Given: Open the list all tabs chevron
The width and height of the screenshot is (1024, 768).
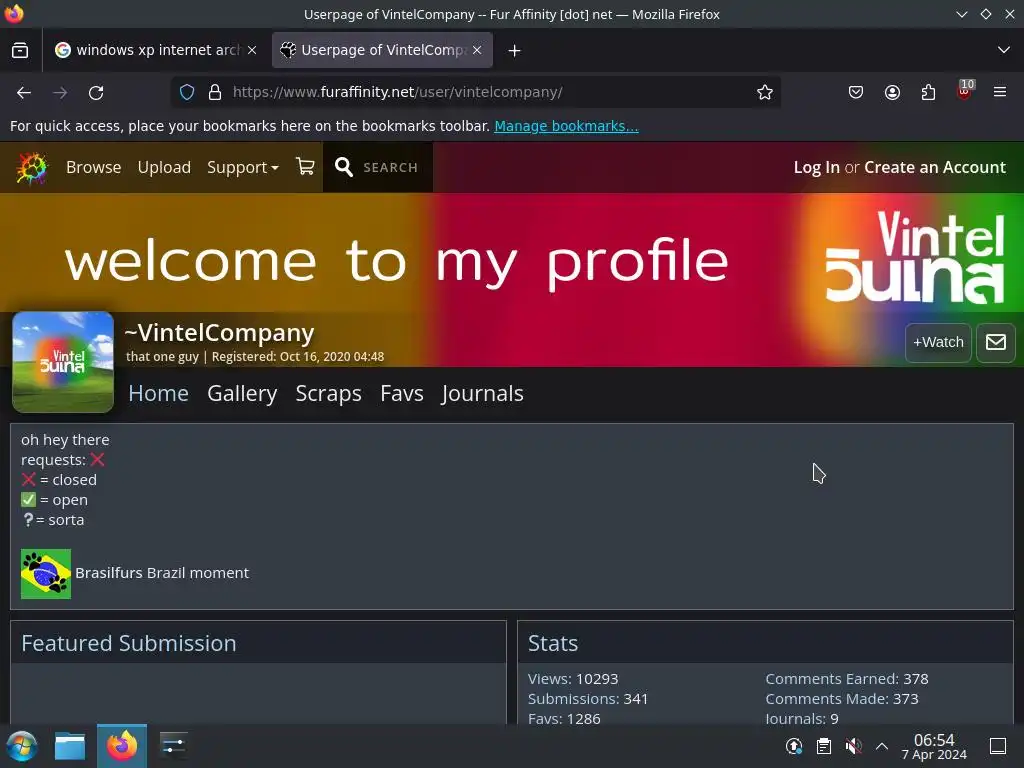Looking at the screenshot, I should pyautogui.click(x=1004, y=50).
